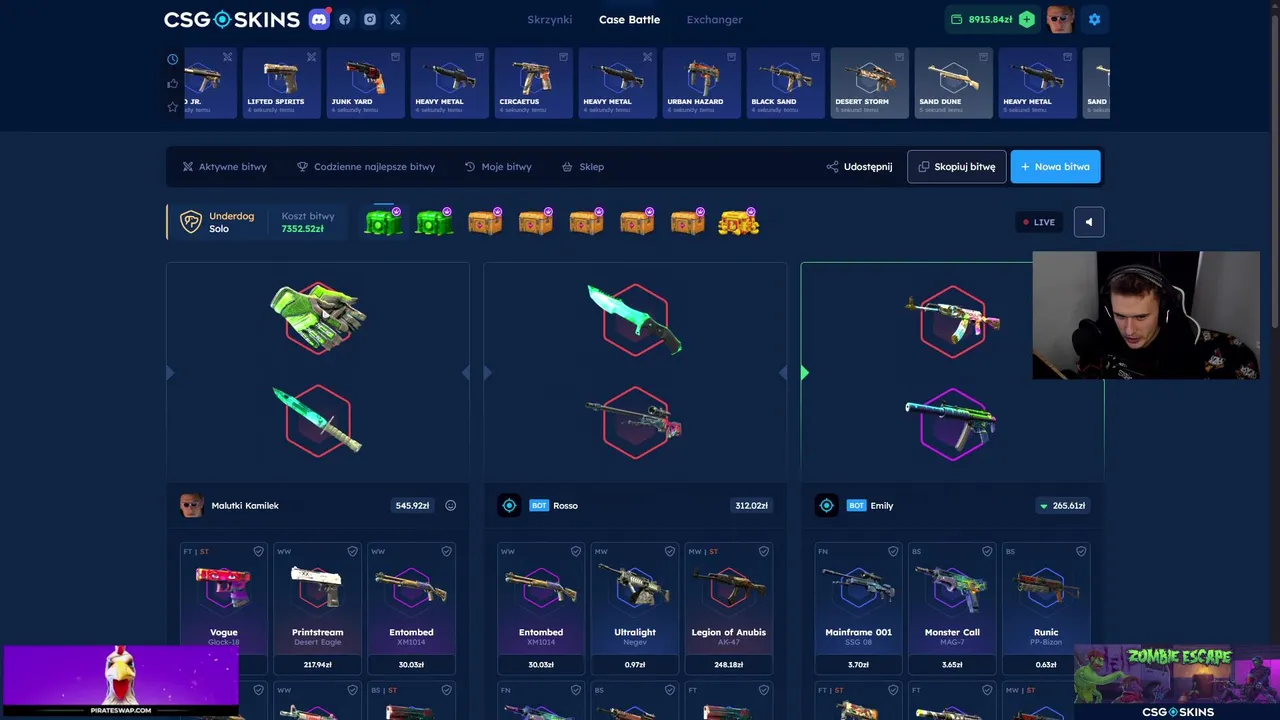This screenshot has height=720, width=1280.
Task: Click the Skopiuj bitwę button
Action: pyautogui.click(x=957, y=167)
